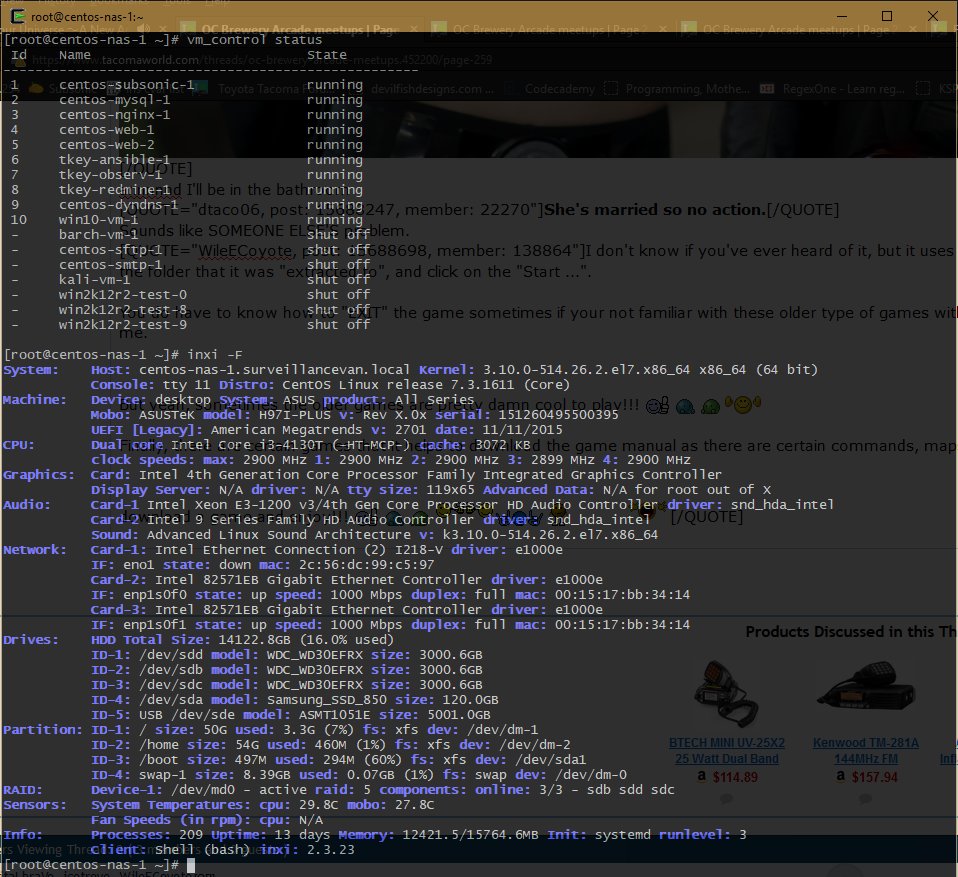Image resolution: width=958 pixels, height=877 pixels.
Task: Click the CPU temperature value 29.8C
Action: pos(318,804)
